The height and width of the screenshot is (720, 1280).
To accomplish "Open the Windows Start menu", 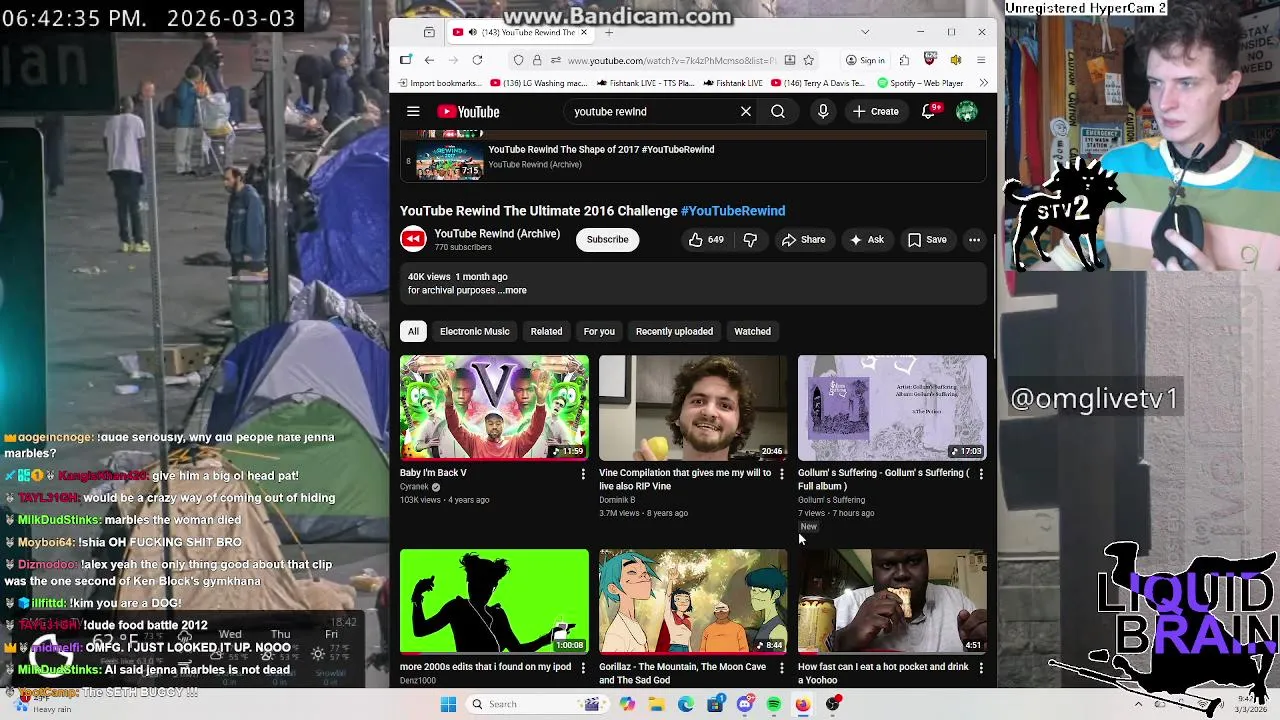I will [449, 704].
